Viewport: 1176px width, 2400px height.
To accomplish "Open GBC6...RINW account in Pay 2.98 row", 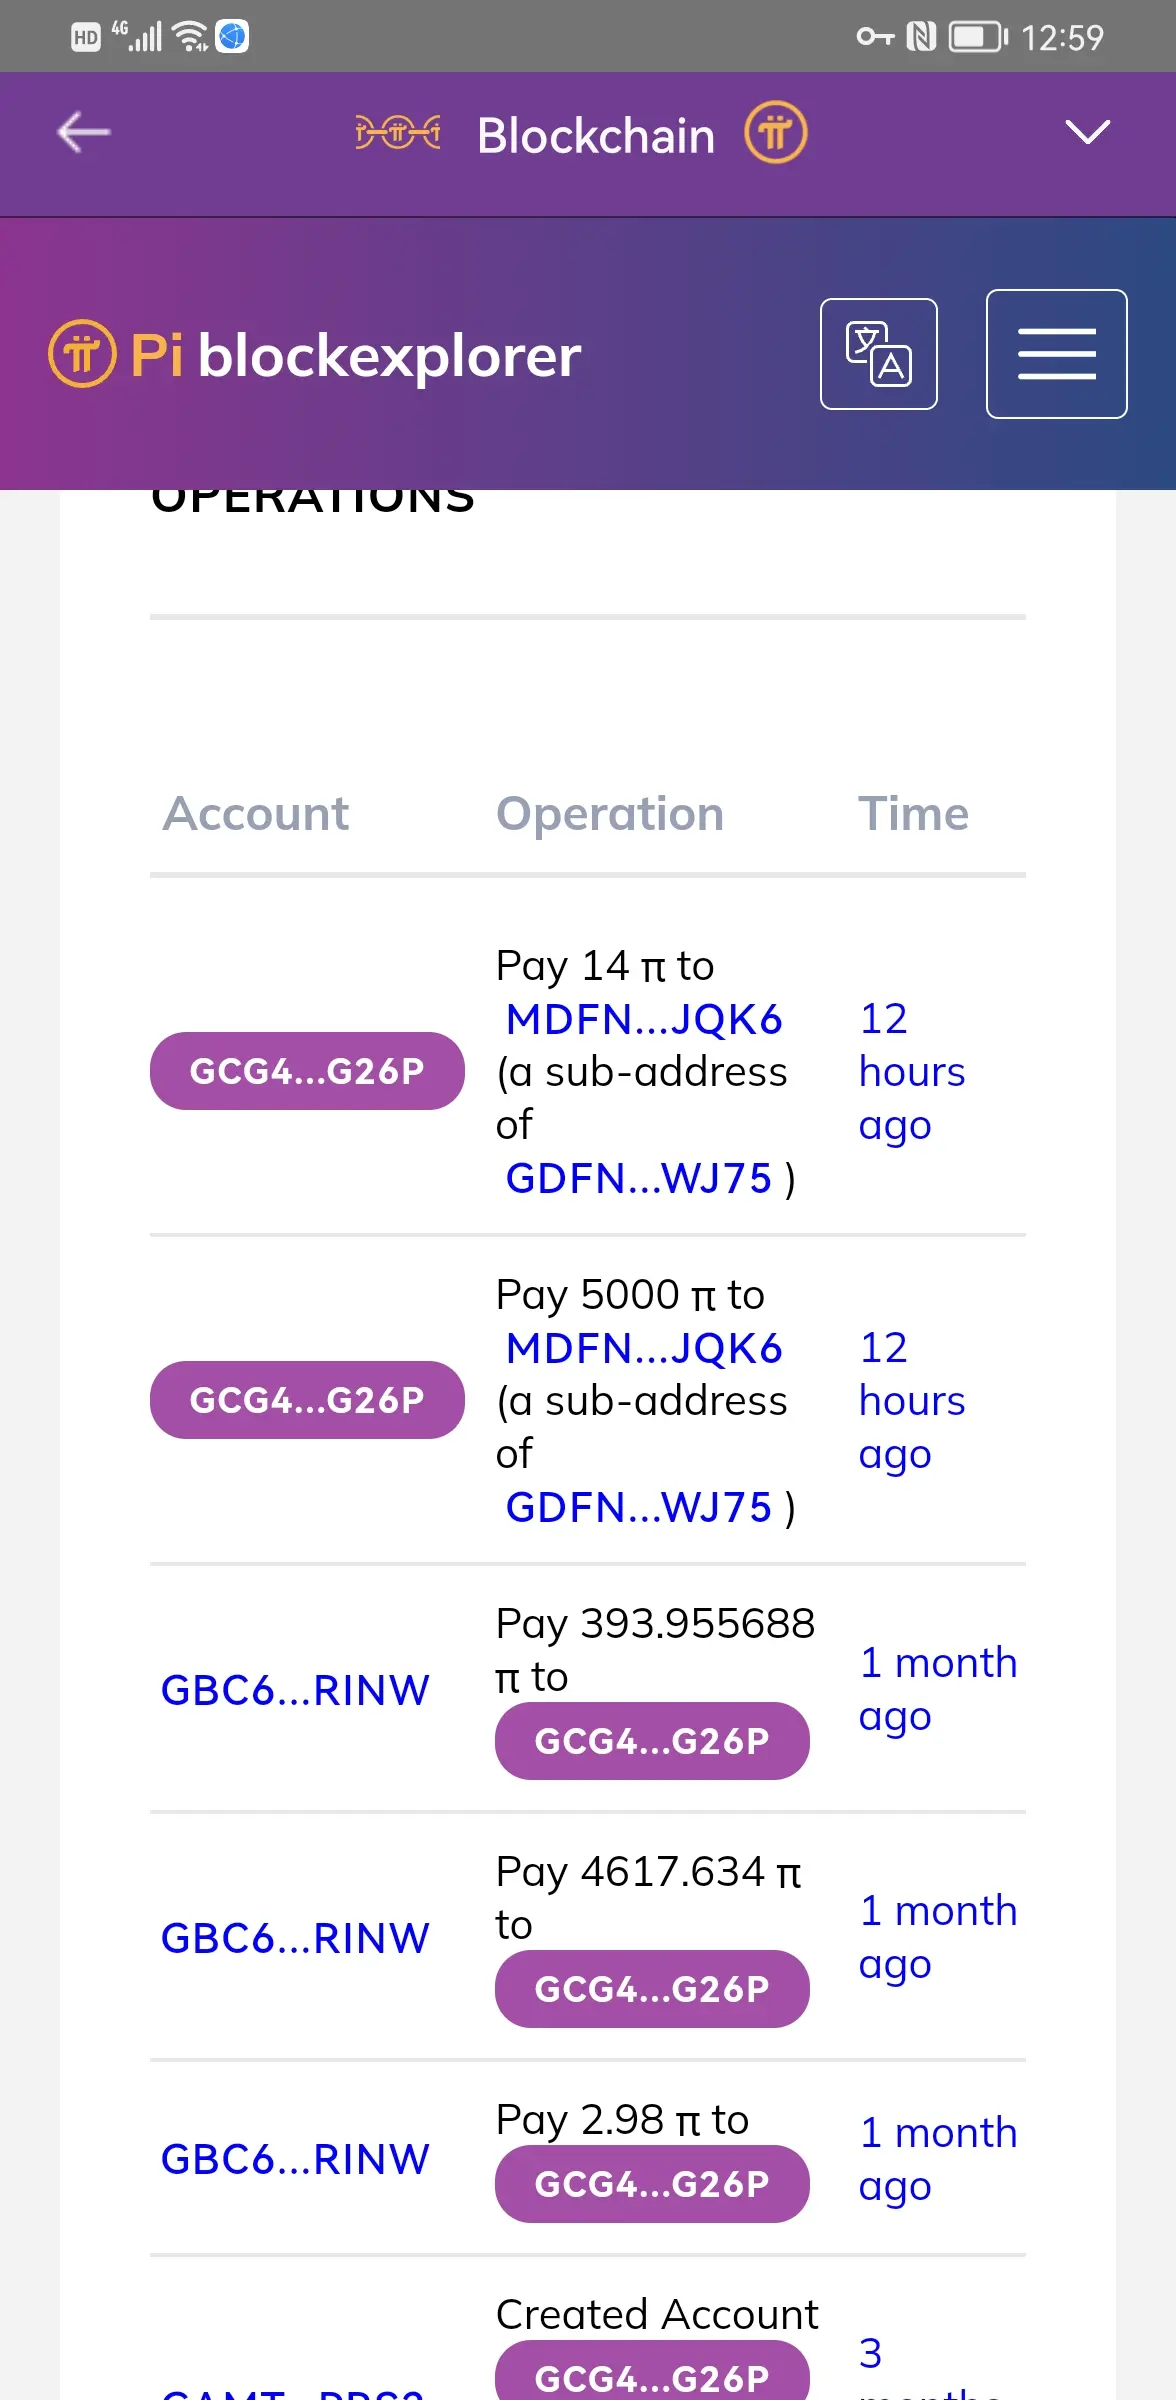I will pos(295,2159).
